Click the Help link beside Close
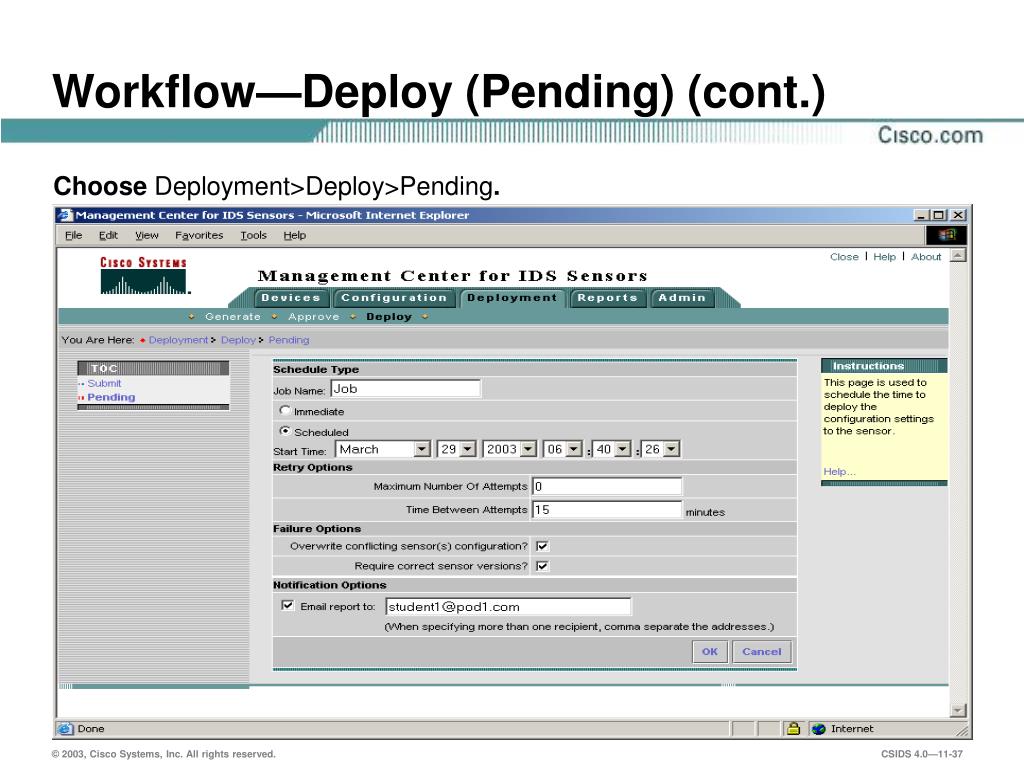This screenshot has height=768, width=1024. (884, 257)
